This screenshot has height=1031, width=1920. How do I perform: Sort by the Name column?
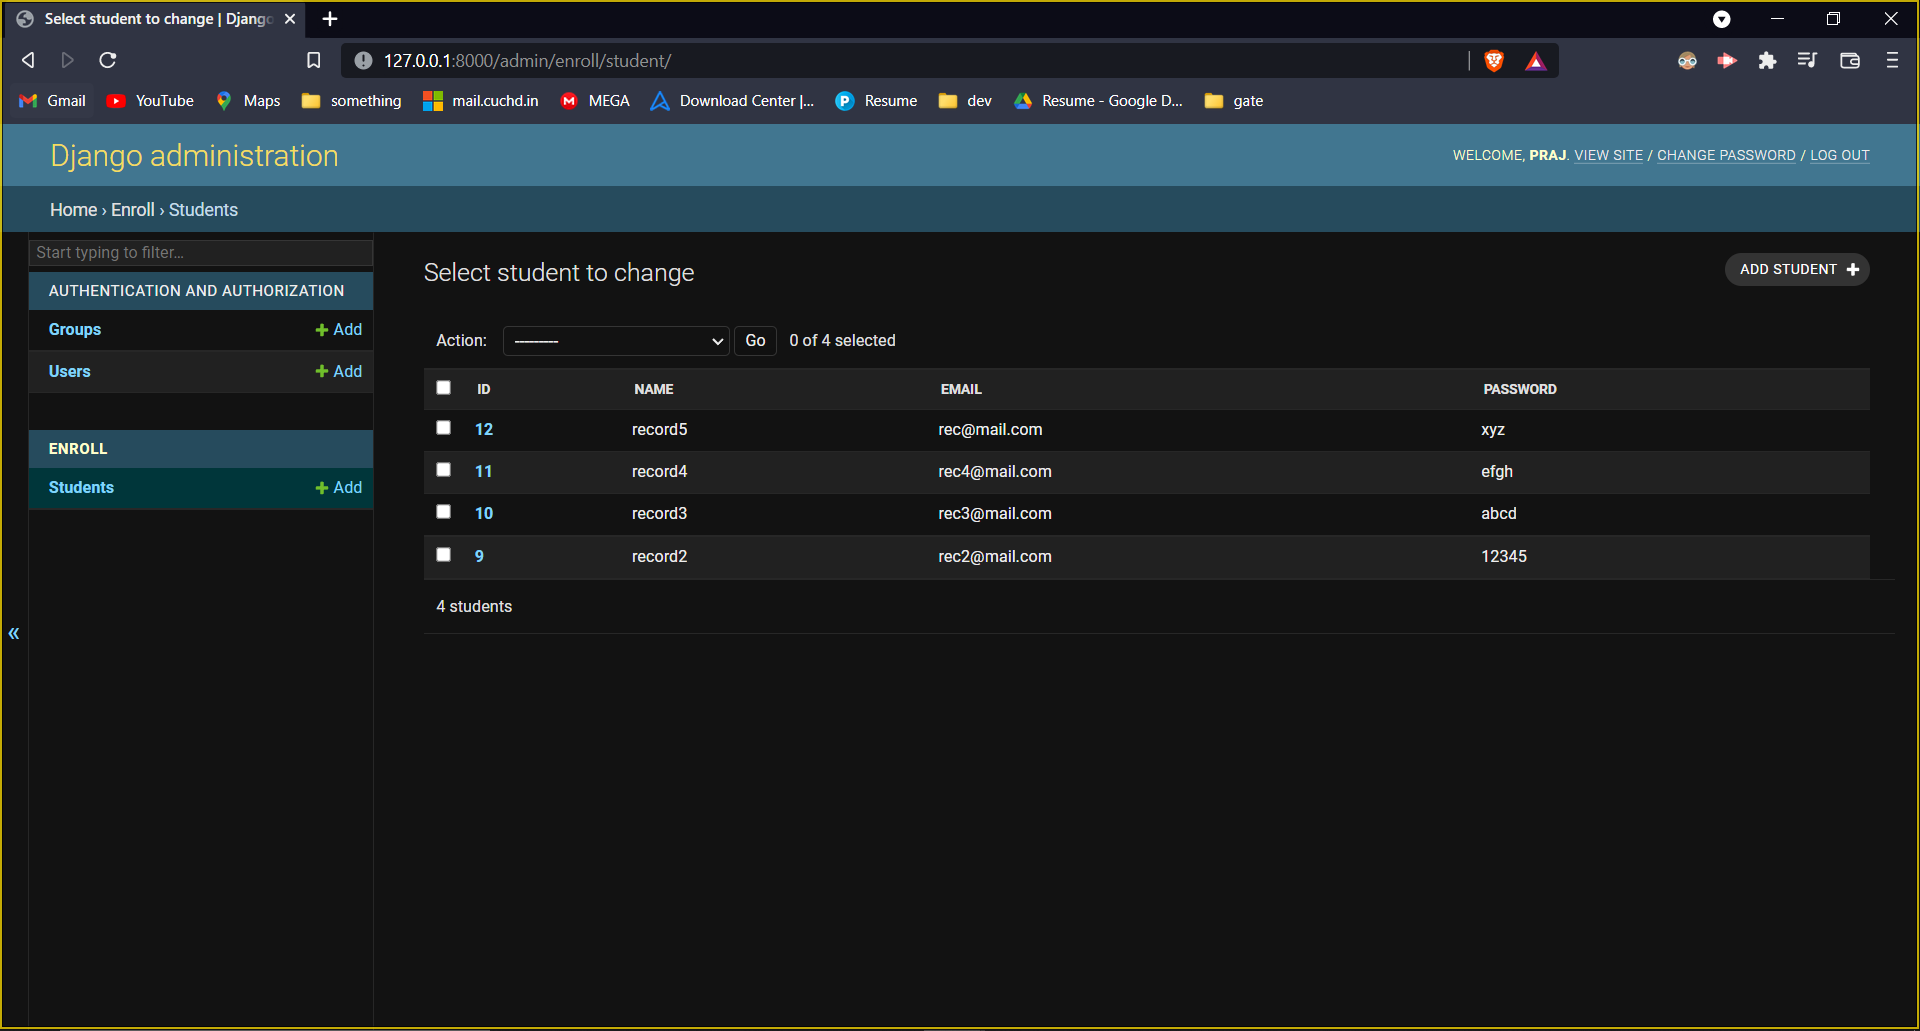(654, 389)
